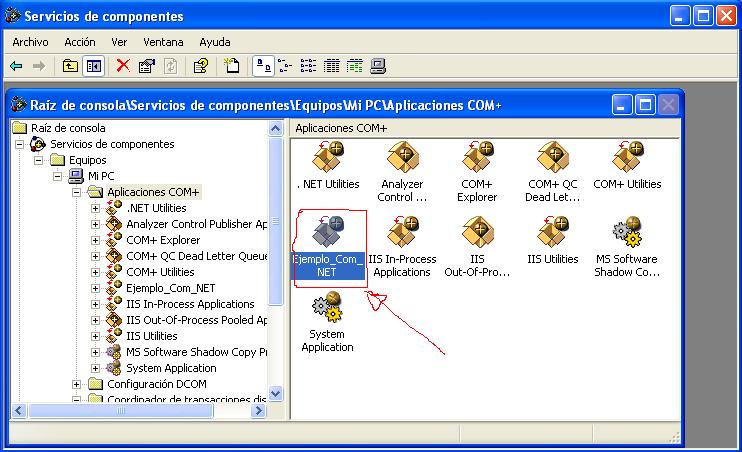Select Configuración DCOM folder in tree
Screen dimensions: 742x452
[157, 384]
